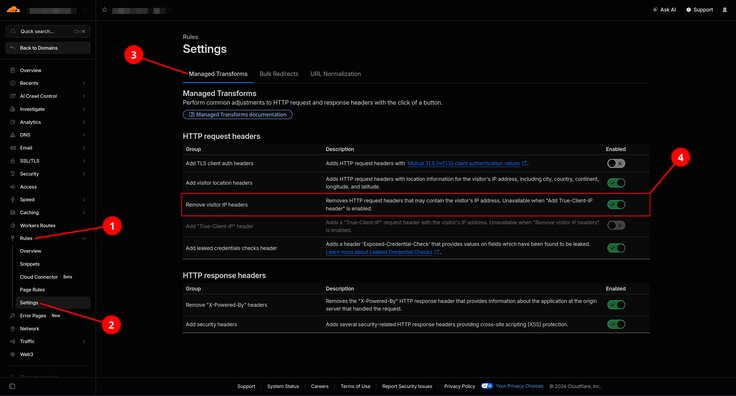Open Cloud Connector under Rules
The image size is (736, 396).
[x=39, y=277]
